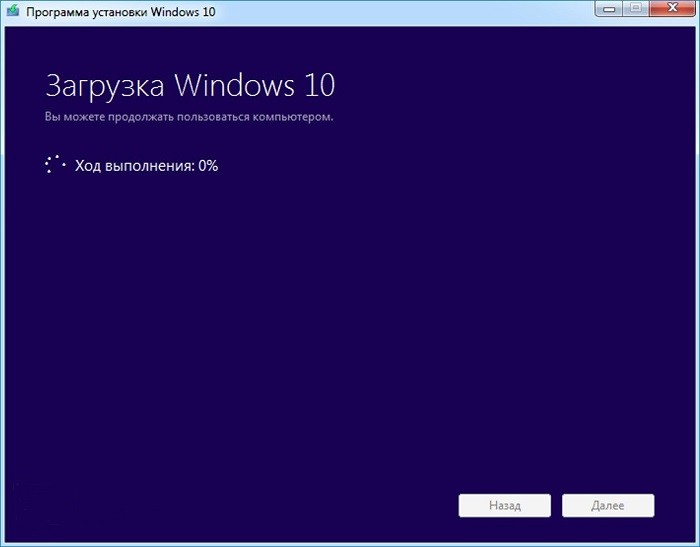Click the 'Ход выполнения: 0%' text
This screenshot has height=547, width=700.
click(146, 166)
